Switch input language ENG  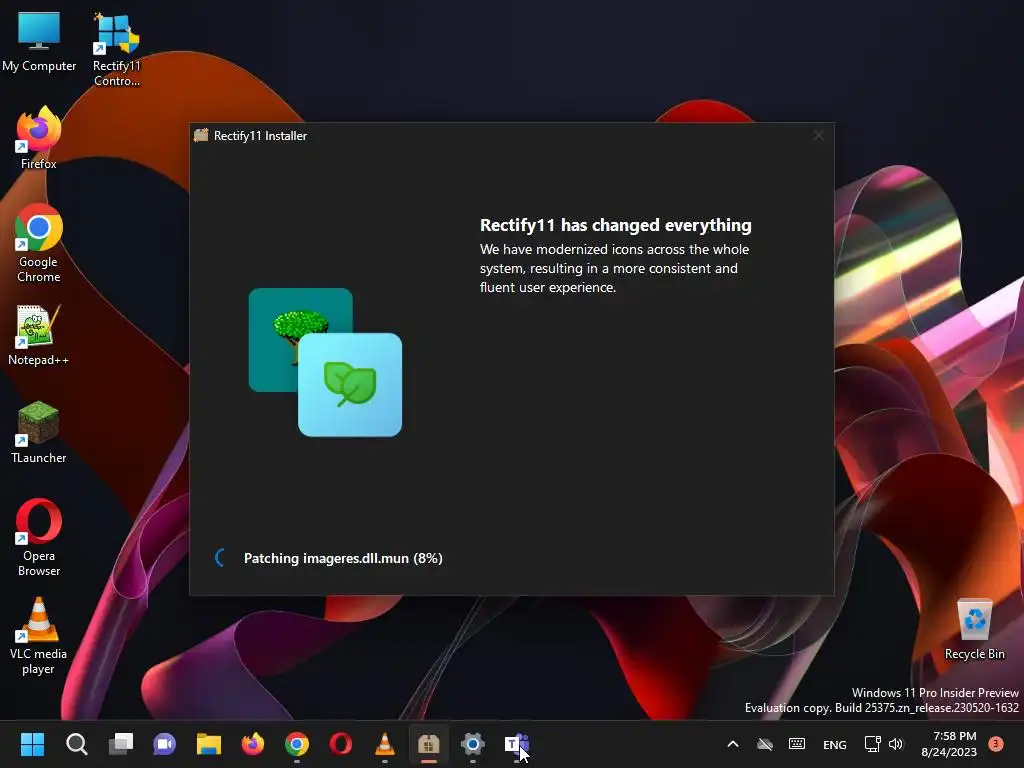[x=835, y=744]
